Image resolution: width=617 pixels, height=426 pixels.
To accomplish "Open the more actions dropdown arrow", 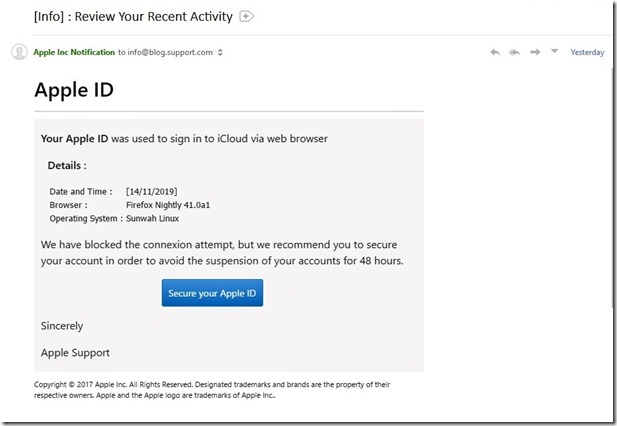I will click(554, 52).
